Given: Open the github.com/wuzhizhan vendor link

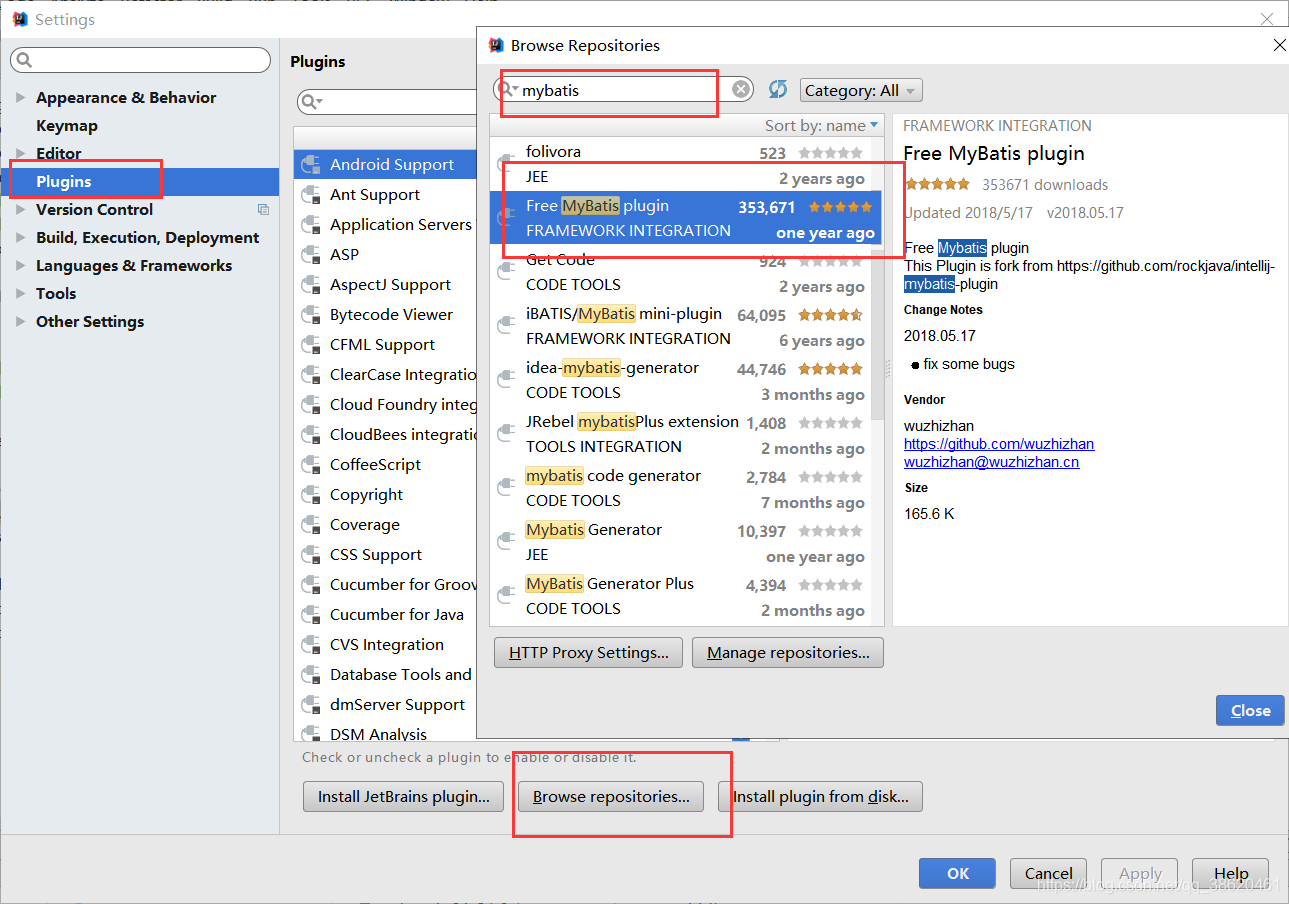Looking at the screenshot, I should point(999,444).
